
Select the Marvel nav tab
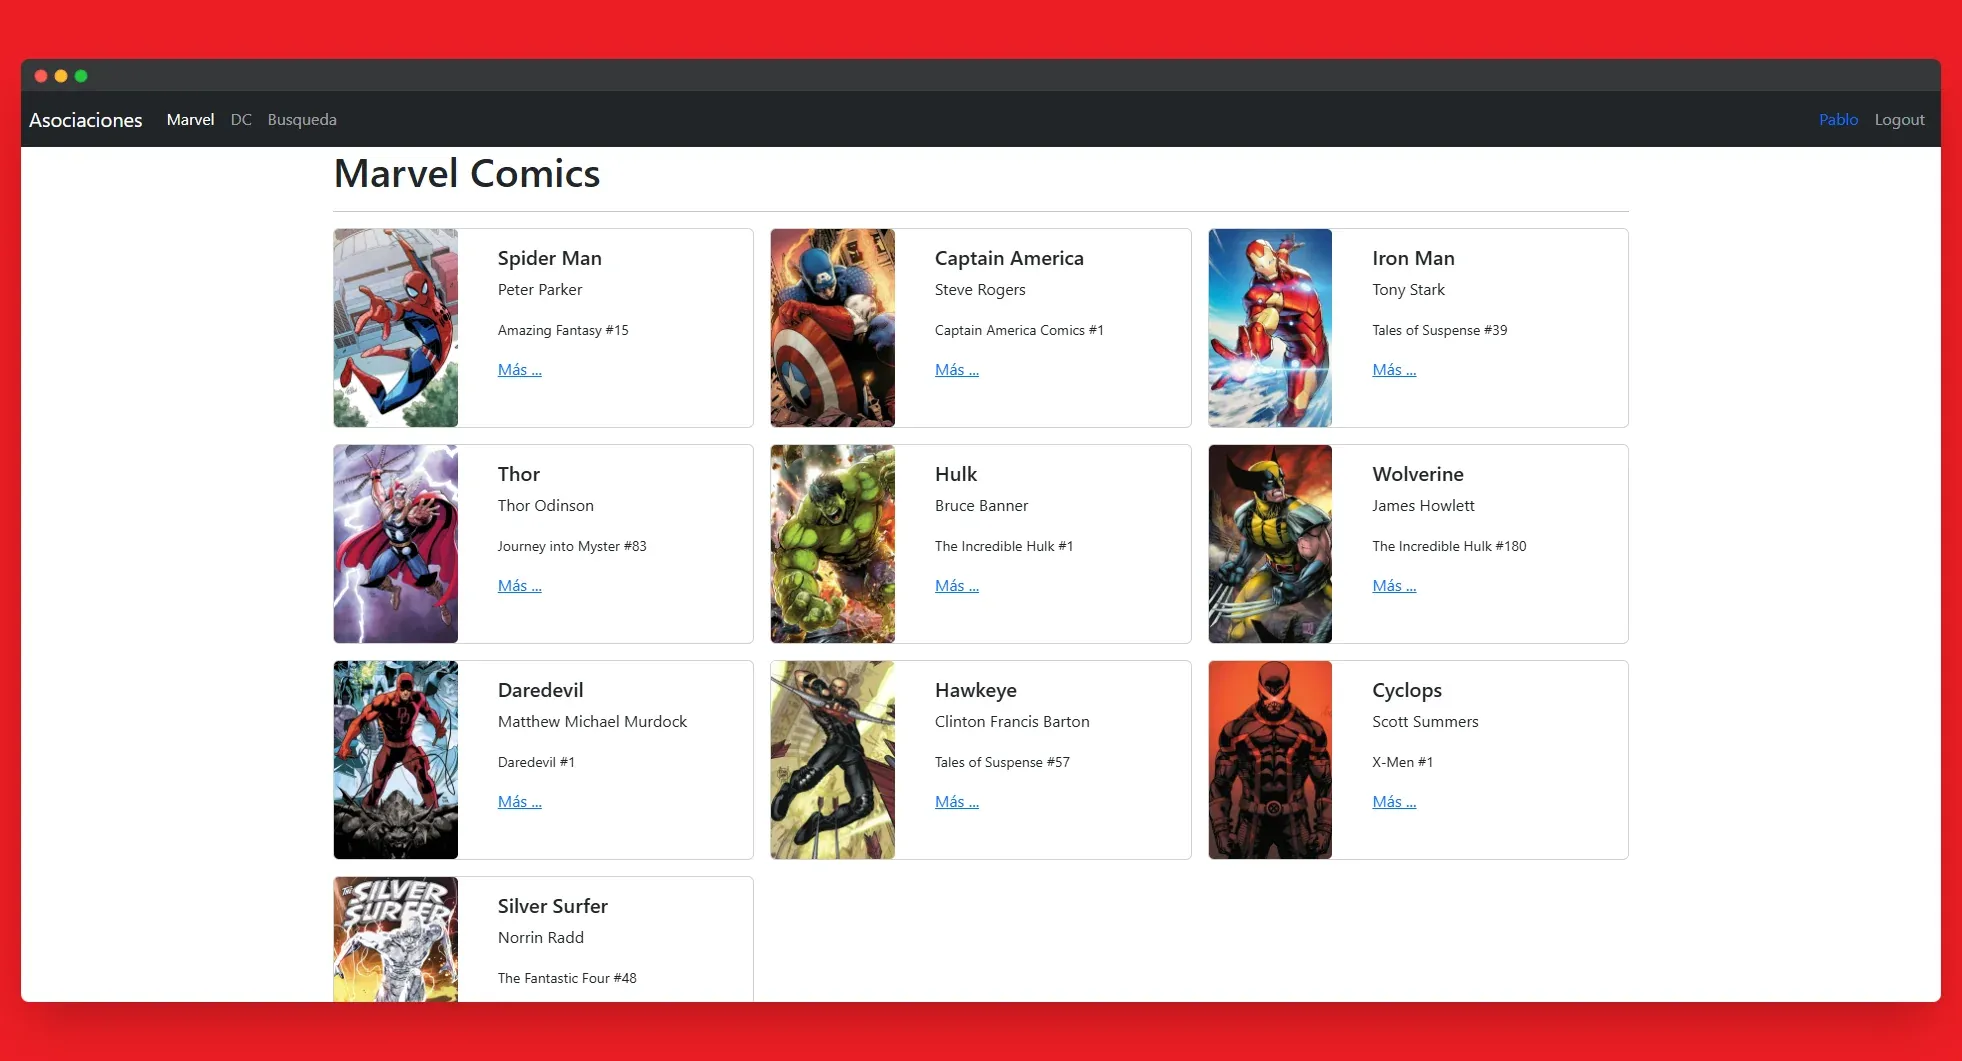pyautogui.click(x=190, y=120)
